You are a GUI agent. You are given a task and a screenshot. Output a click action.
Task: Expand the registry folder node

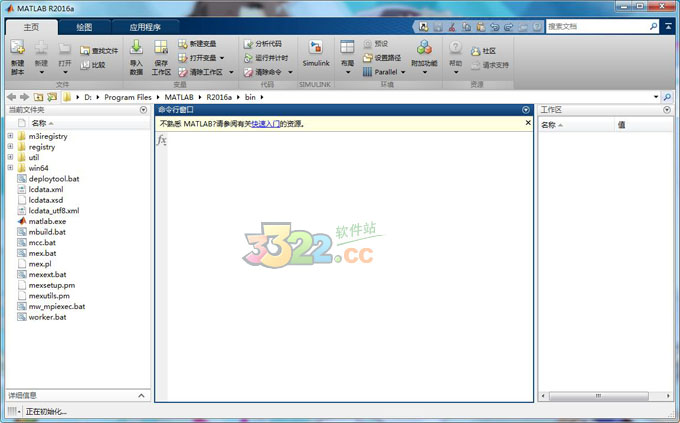point(10,147)
